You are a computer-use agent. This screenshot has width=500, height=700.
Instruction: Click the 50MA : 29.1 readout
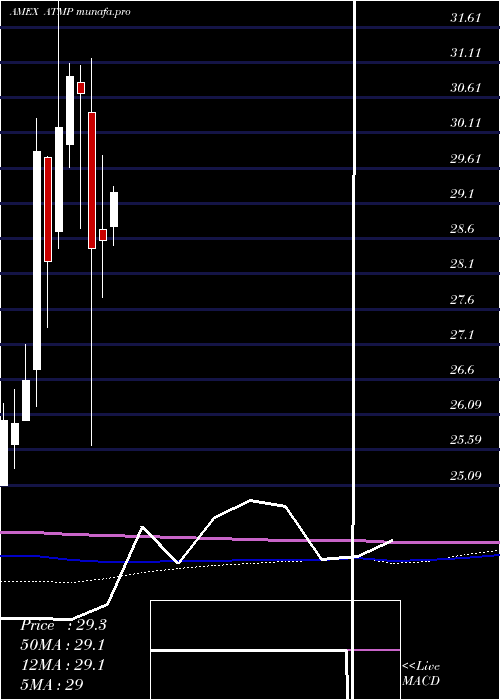click(63, 645)
